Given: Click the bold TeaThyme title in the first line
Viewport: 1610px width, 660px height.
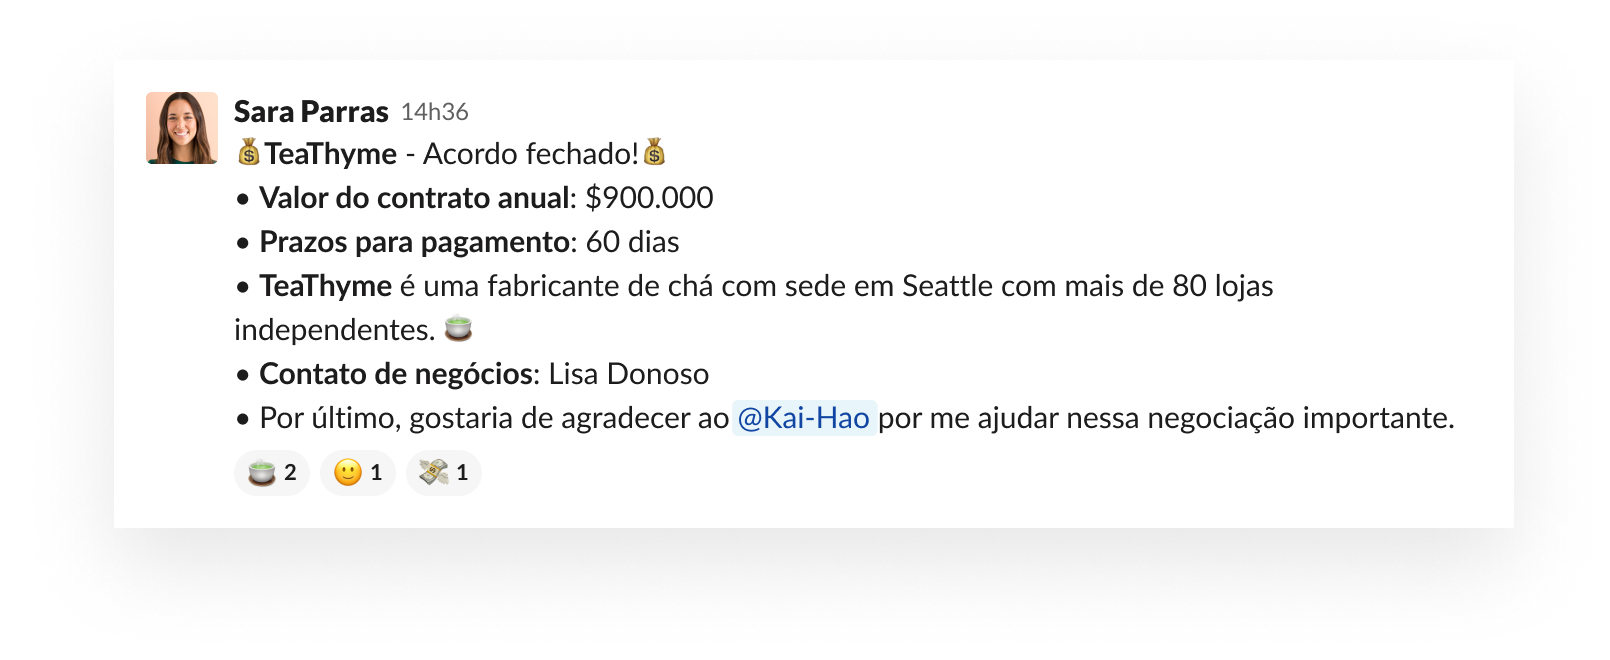Looking at the screenshot, I should click(331, 154).
